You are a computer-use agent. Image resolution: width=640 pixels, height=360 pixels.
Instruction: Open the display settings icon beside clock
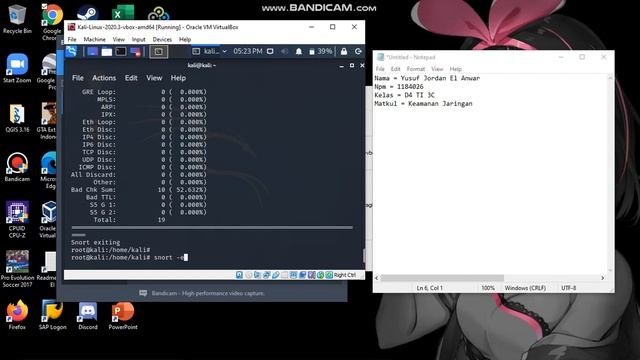[x=270, y=51]
